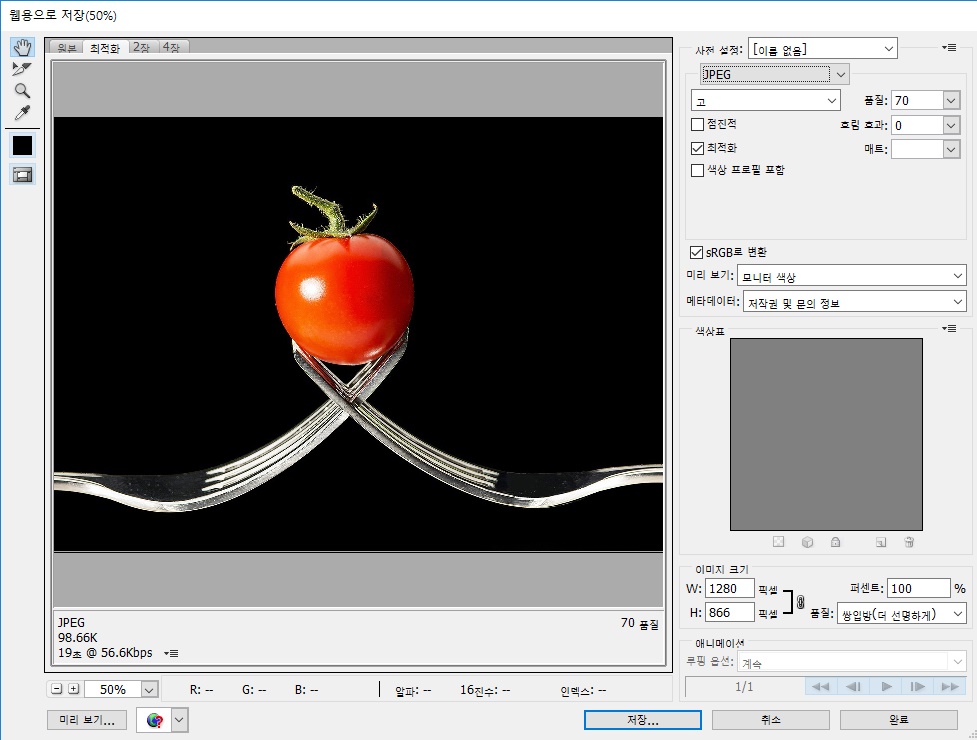Toggle slices visibility icon
The image size is (977, 740).
[22, 174]
